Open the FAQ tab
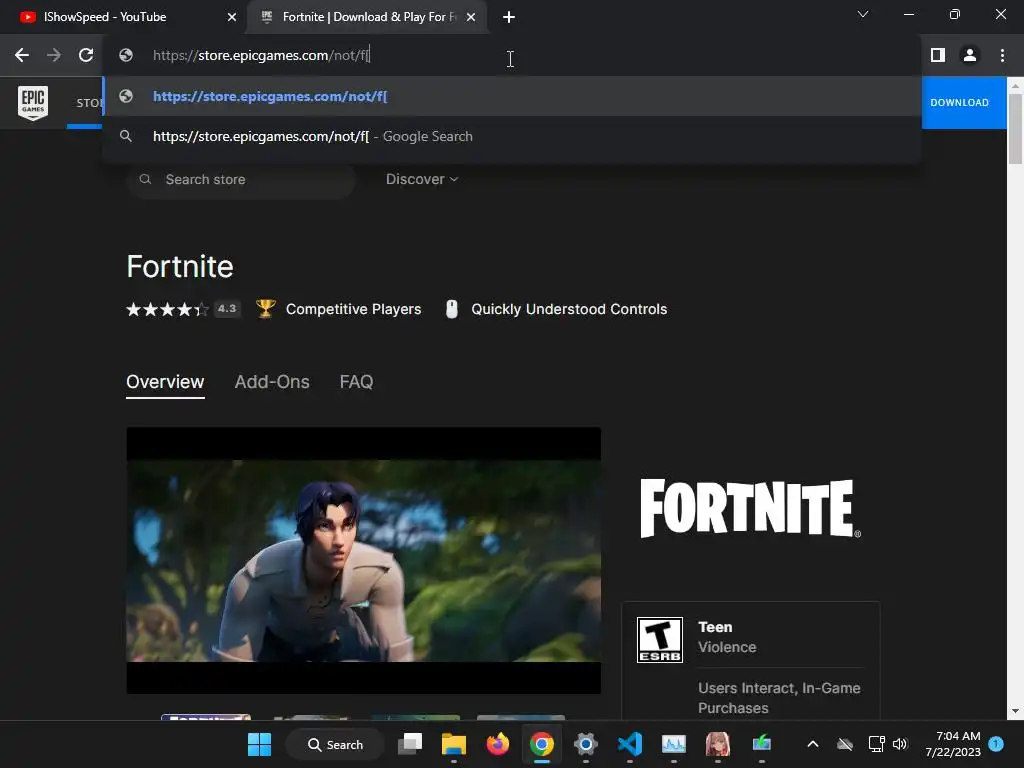 tap(356, 382)
